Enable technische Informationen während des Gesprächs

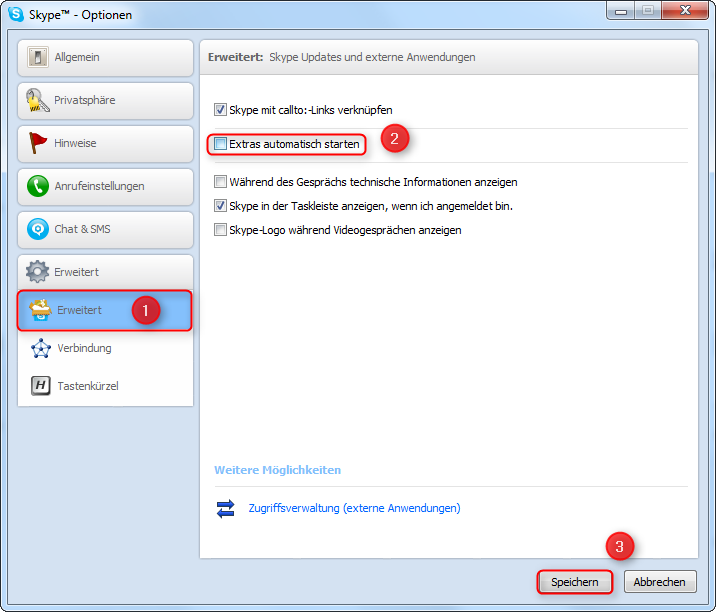tap(220, 182)
